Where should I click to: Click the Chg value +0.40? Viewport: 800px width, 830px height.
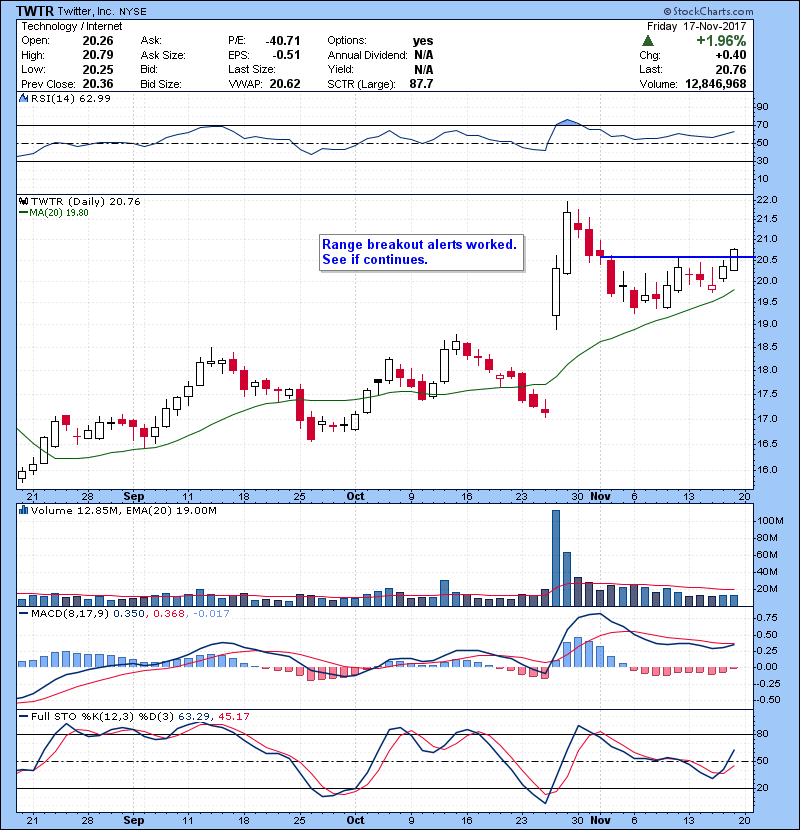coord(731,55)
